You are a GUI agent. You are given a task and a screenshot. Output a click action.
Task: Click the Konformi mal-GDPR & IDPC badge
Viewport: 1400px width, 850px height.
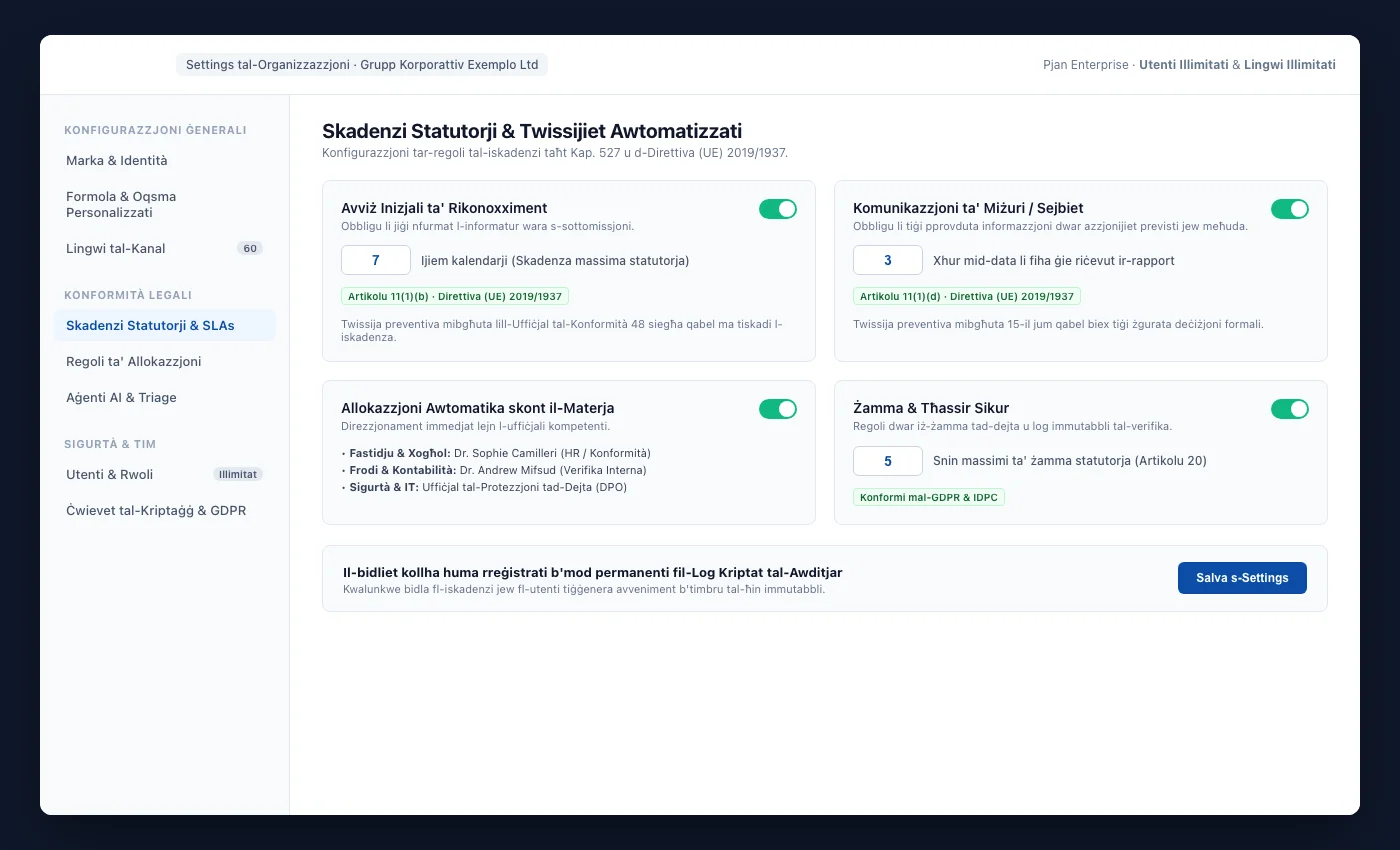[x=929, y=497]
